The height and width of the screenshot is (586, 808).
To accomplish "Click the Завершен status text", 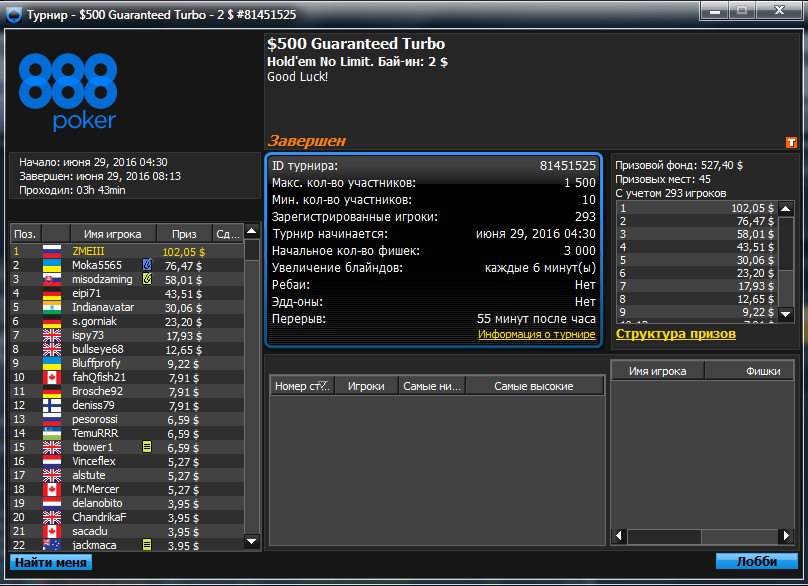I will 307,141.
